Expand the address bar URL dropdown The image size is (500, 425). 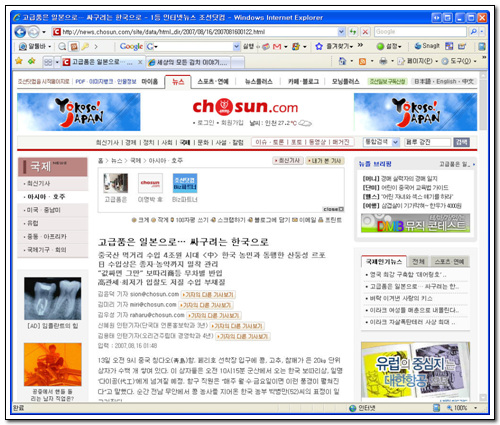pyautogui.click(x=341, y=32)
